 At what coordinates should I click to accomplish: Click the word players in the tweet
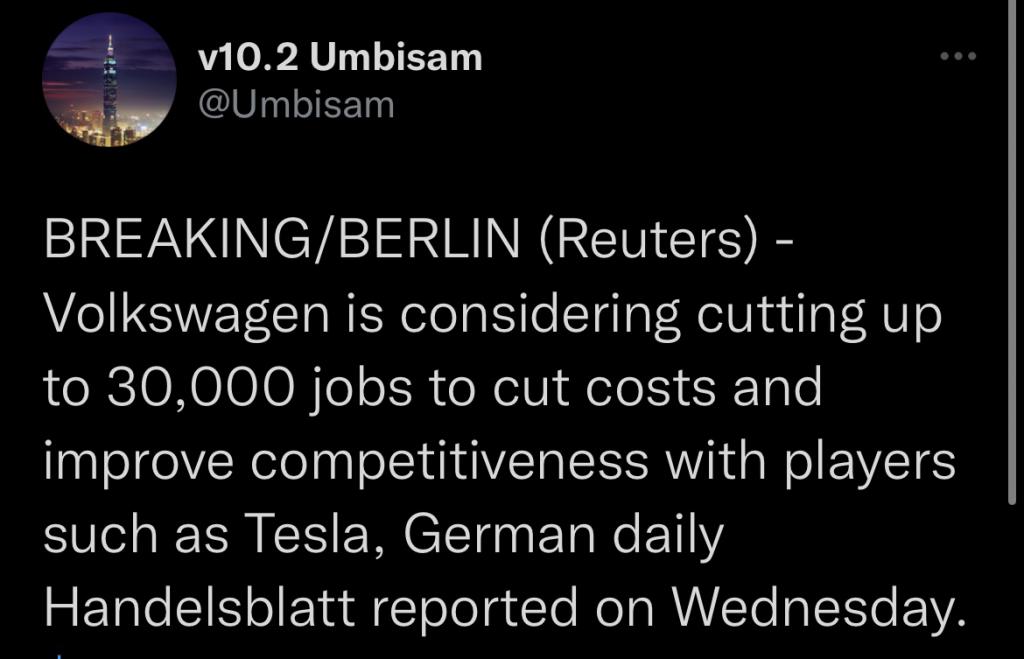[x=871, y=462]
